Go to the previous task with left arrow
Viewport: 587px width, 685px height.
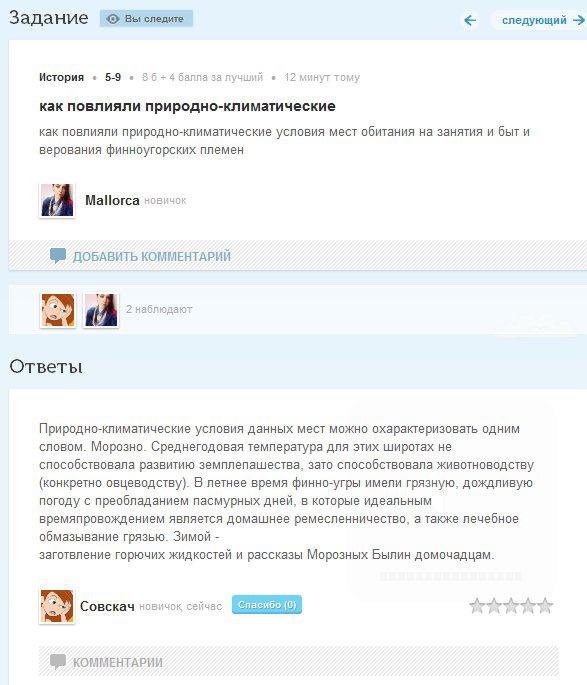click(x=470, y=20)
